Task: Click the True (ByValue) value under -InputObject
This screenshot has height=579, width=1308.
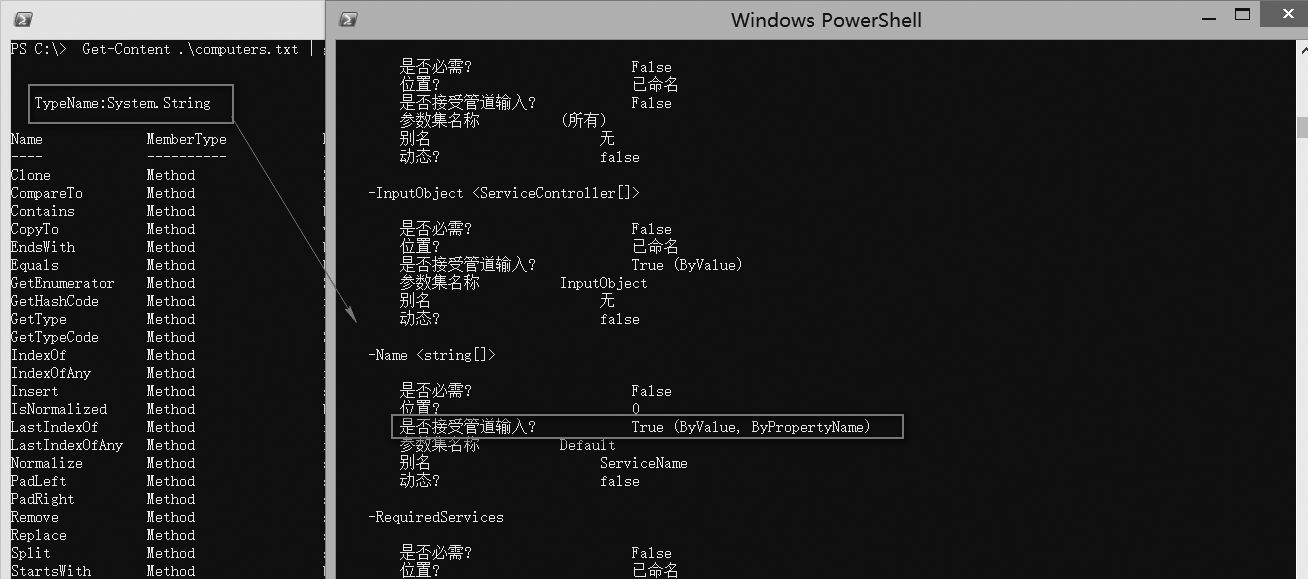Action: [686, 265]
